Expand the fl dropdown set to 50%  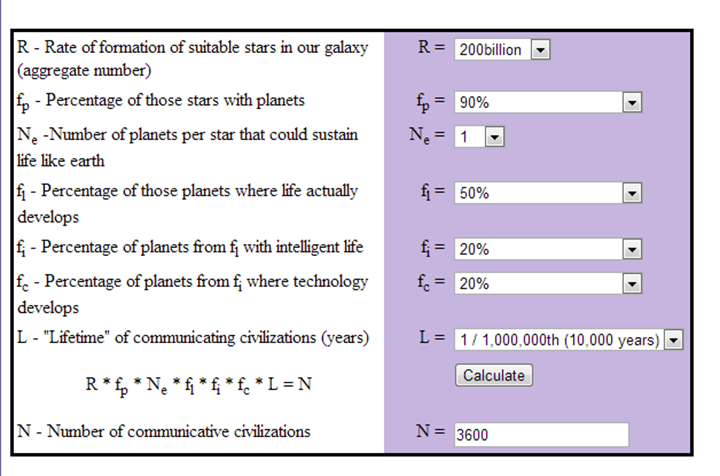pyautogui.click(x=632, y=193)
